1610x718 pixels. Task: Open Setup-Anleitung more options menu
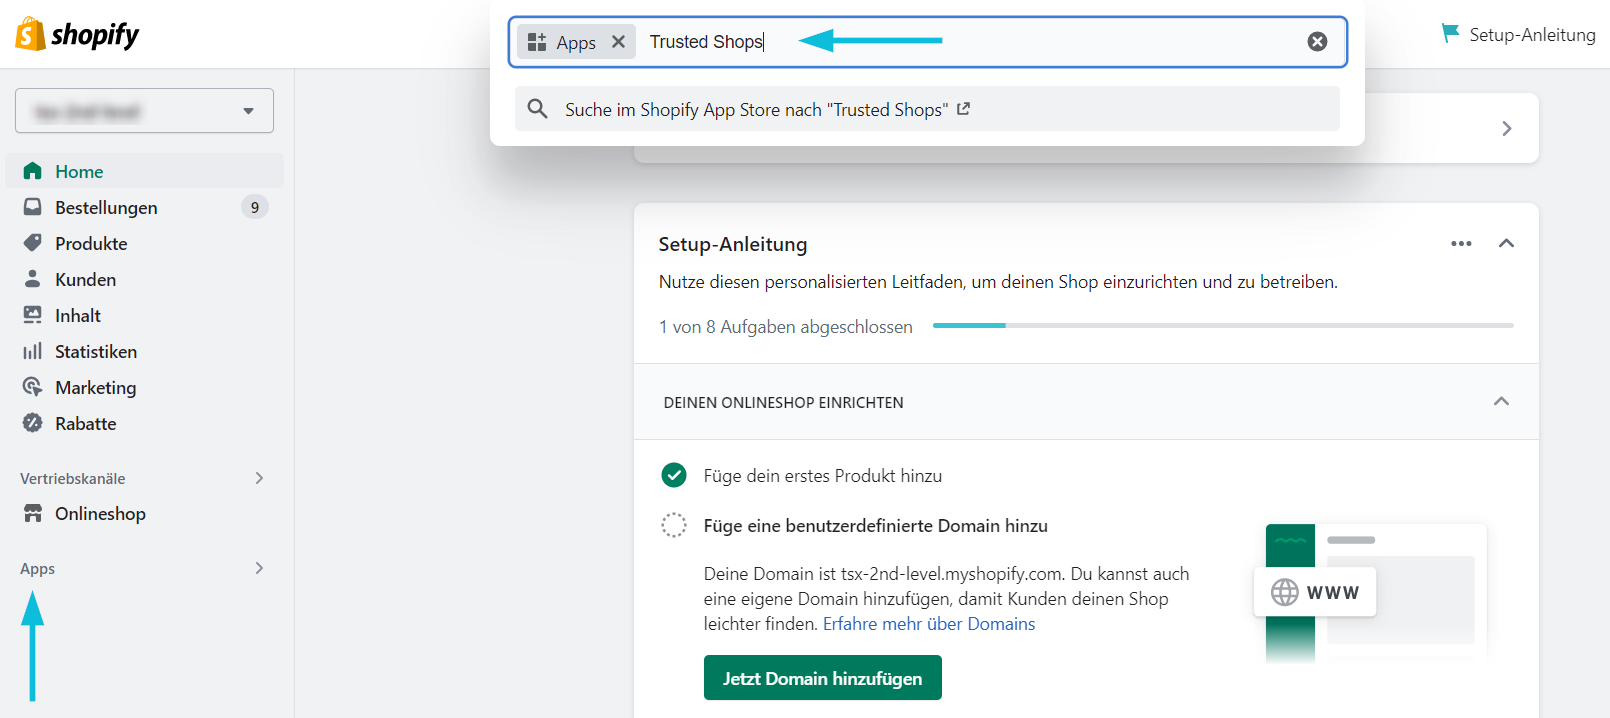click(x=1461, y=244)
